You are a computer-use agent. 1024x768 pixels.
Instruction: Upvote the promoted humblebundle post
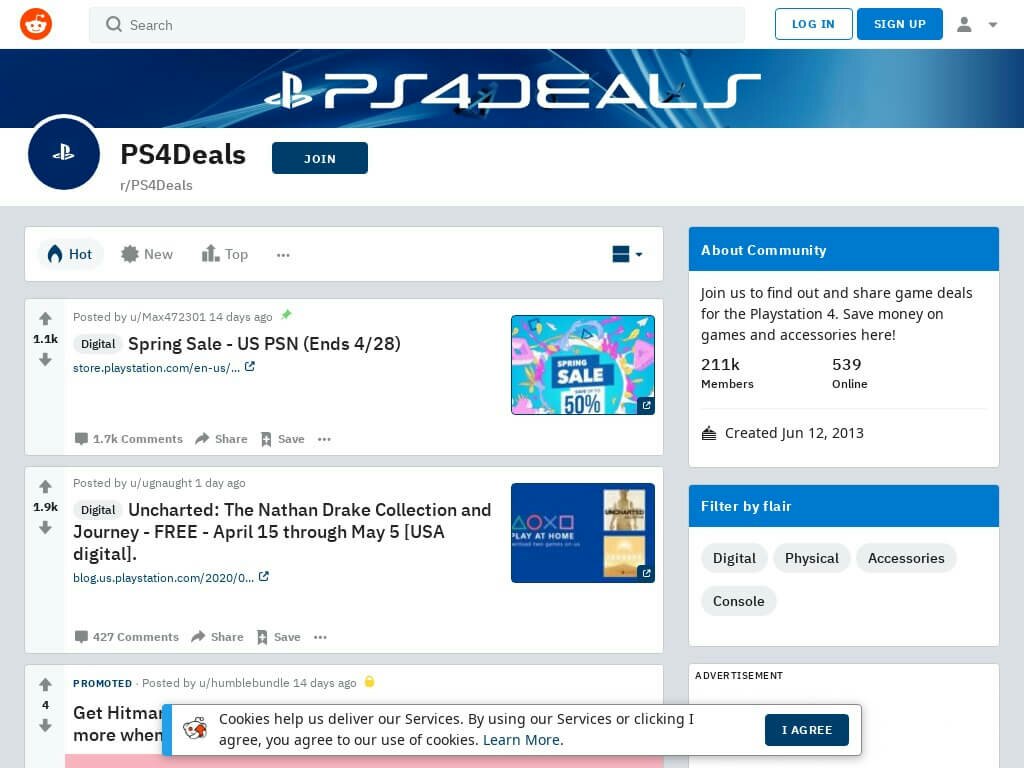tap(45, 684)
